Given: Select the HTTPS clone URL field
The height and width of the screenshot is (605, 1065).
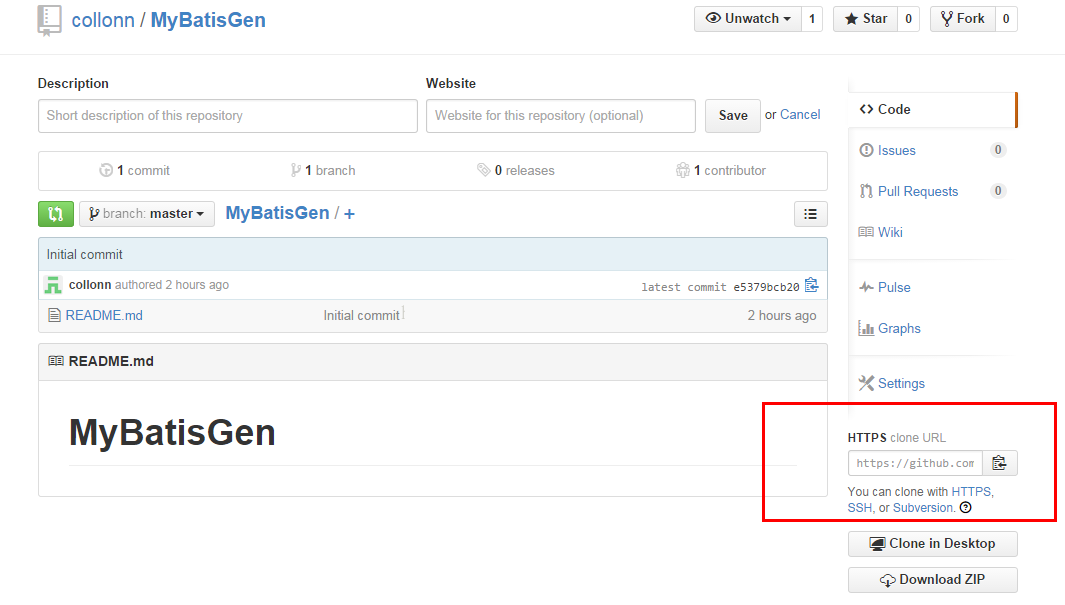Looking at the screenshot, I should tap(915, 464).
